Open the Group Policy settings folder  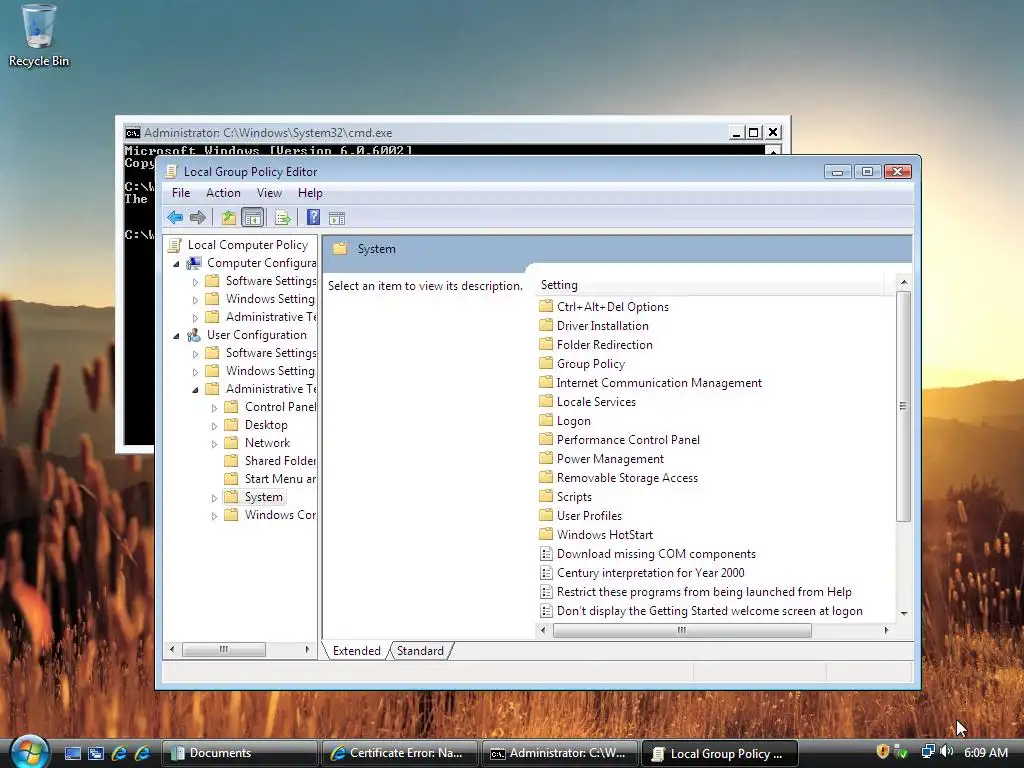[x=583, y=364]
